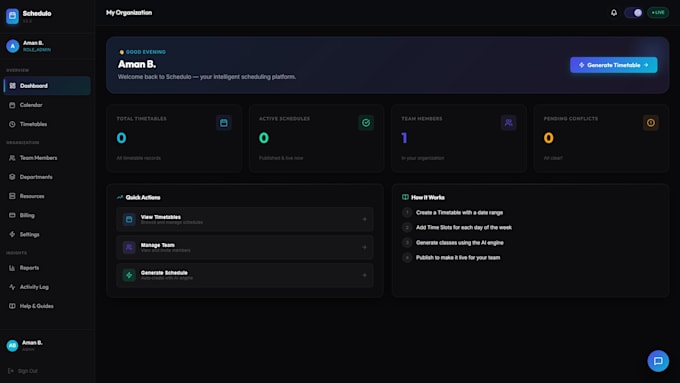Click the Team Members people icon

pyautogui.click(x=508, y=123)
